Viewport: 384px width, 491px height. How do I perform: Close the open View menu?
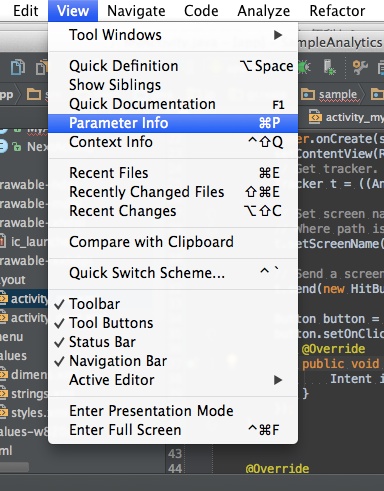(73, 11)
